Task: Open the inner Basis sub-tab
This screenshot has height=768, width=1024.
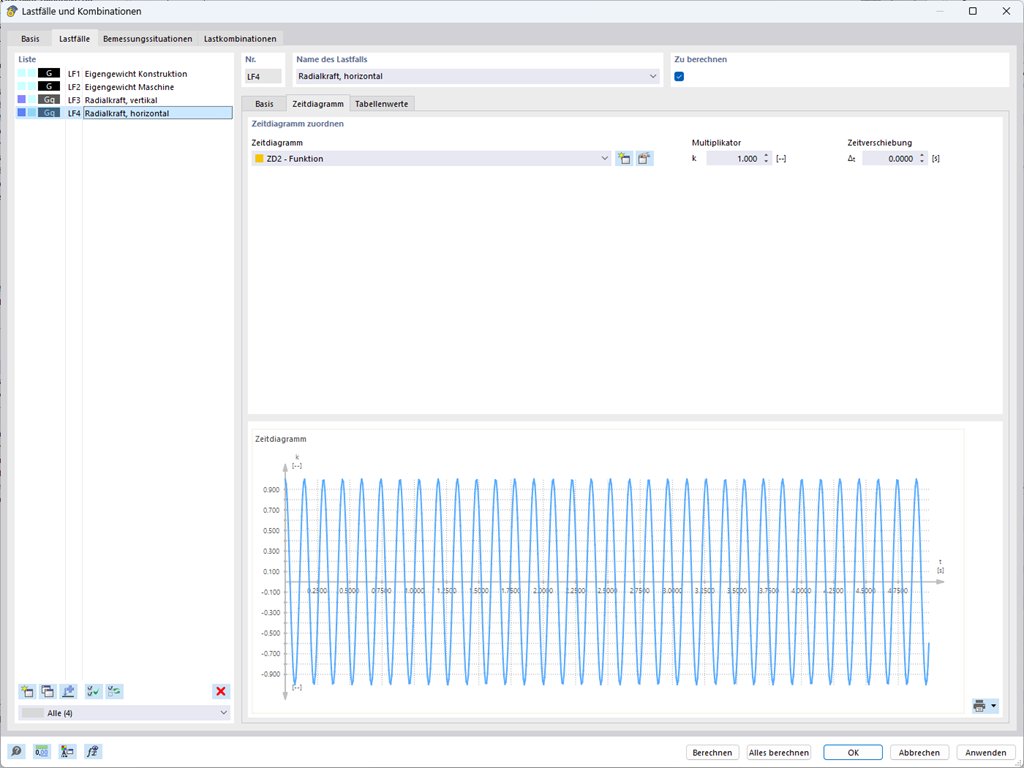Action: [x=264, y=104]
